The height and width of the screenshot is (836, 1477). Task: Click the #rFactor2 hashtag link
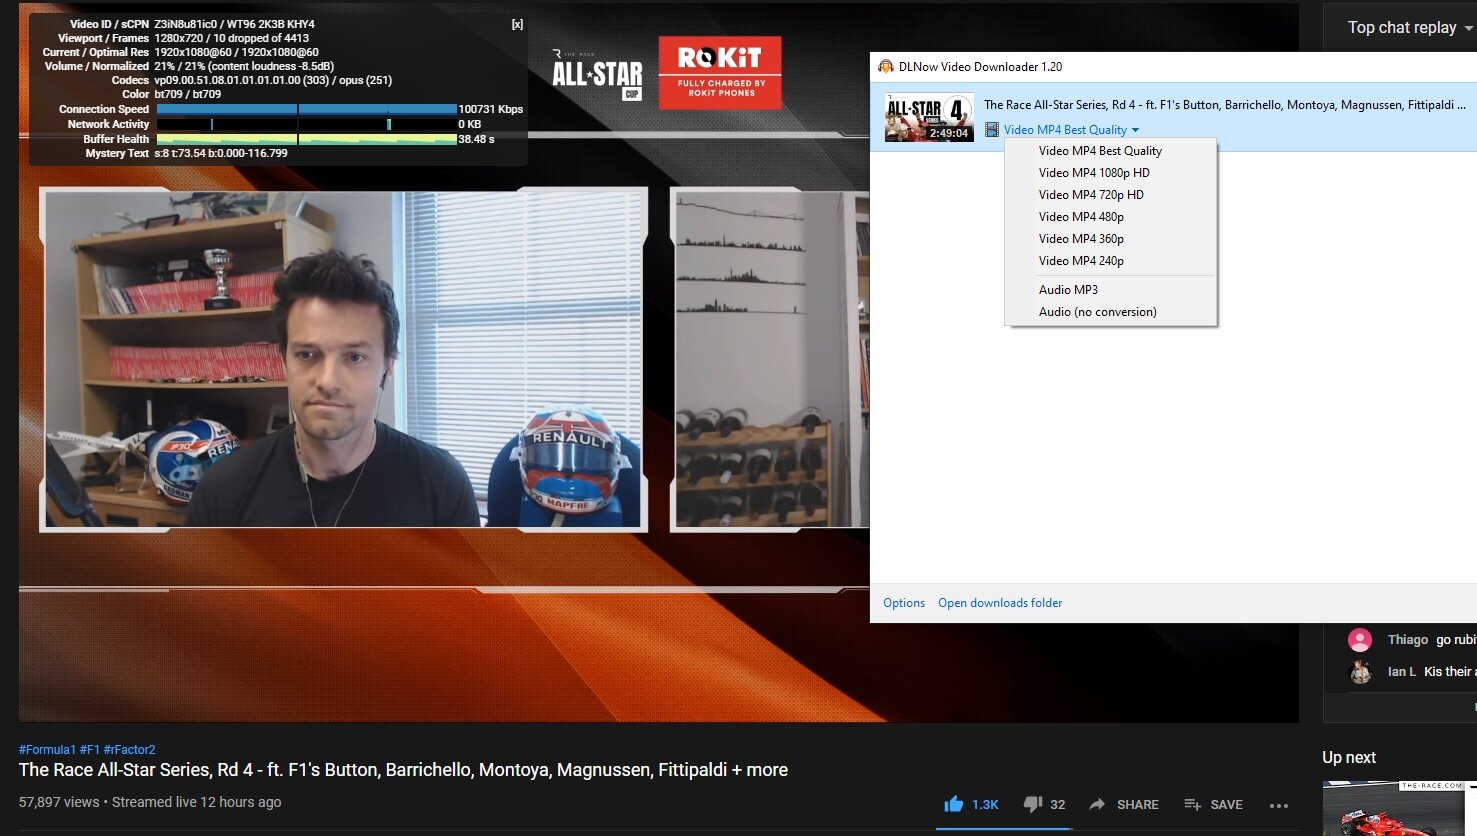coord(130,750)
